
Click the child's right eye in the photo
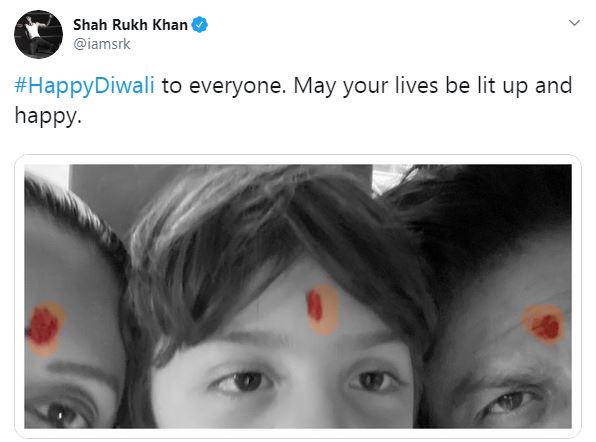coord(372,380)
